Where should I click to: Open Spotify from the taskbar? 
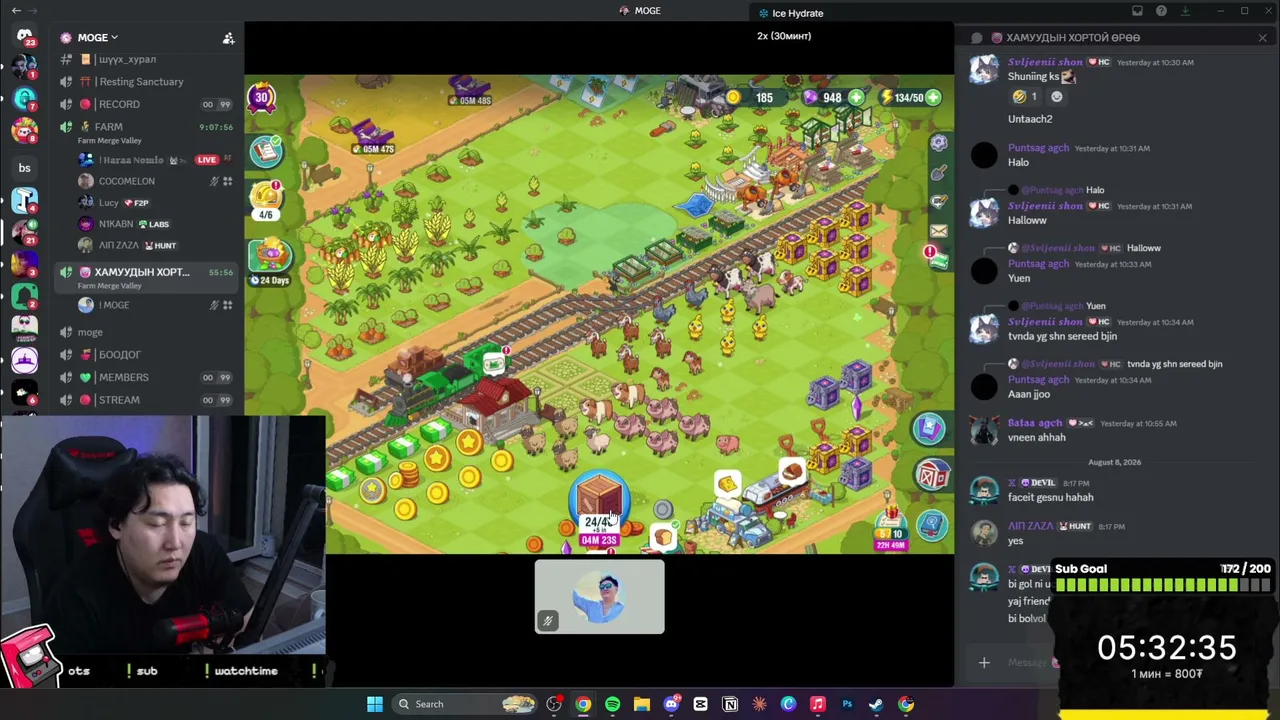[x=612, y=704]
